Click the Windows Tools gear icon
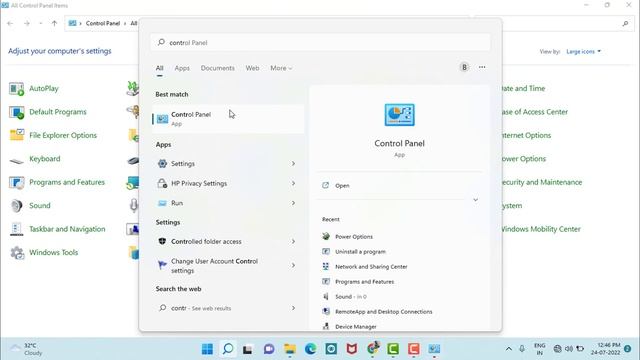 pyautogui.click(x=17, y=253)
